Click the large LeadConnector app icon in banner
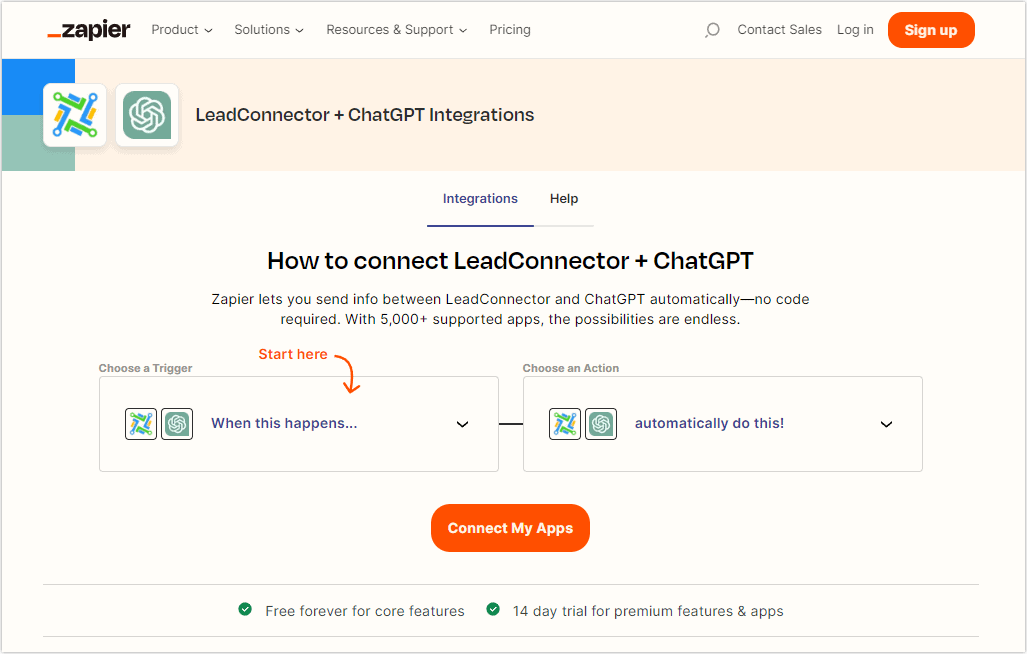The height and width of the screenshot is (655, 1028). coord(75,115)
